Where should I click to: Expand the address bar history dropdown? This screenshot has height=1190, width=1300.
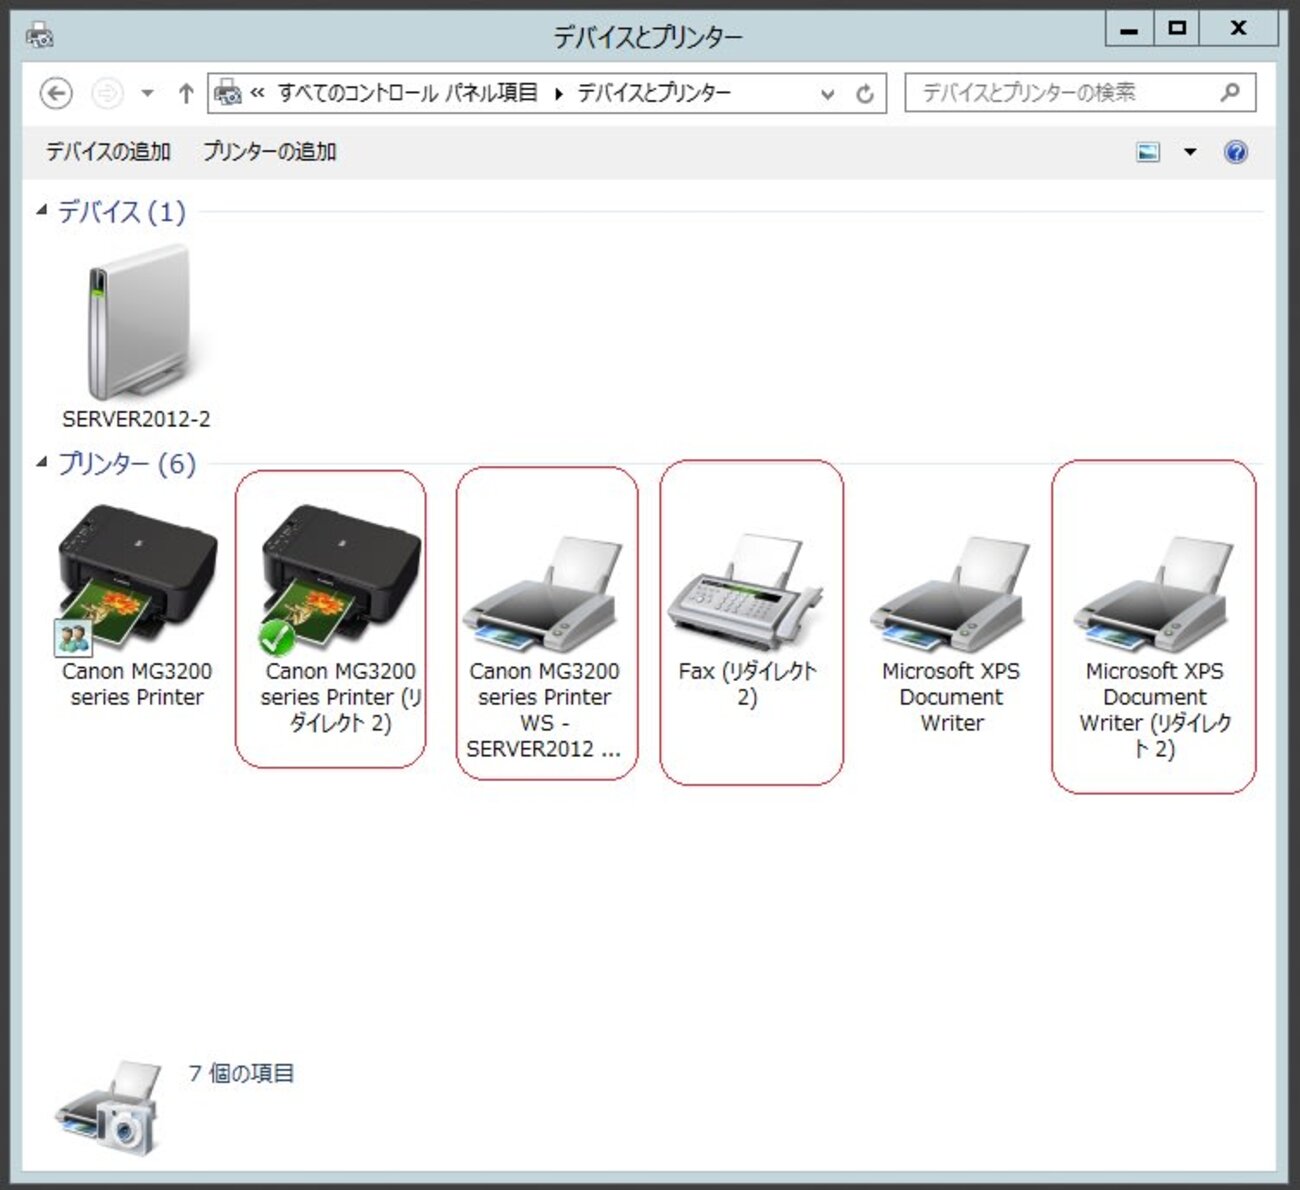pos(828,94)
